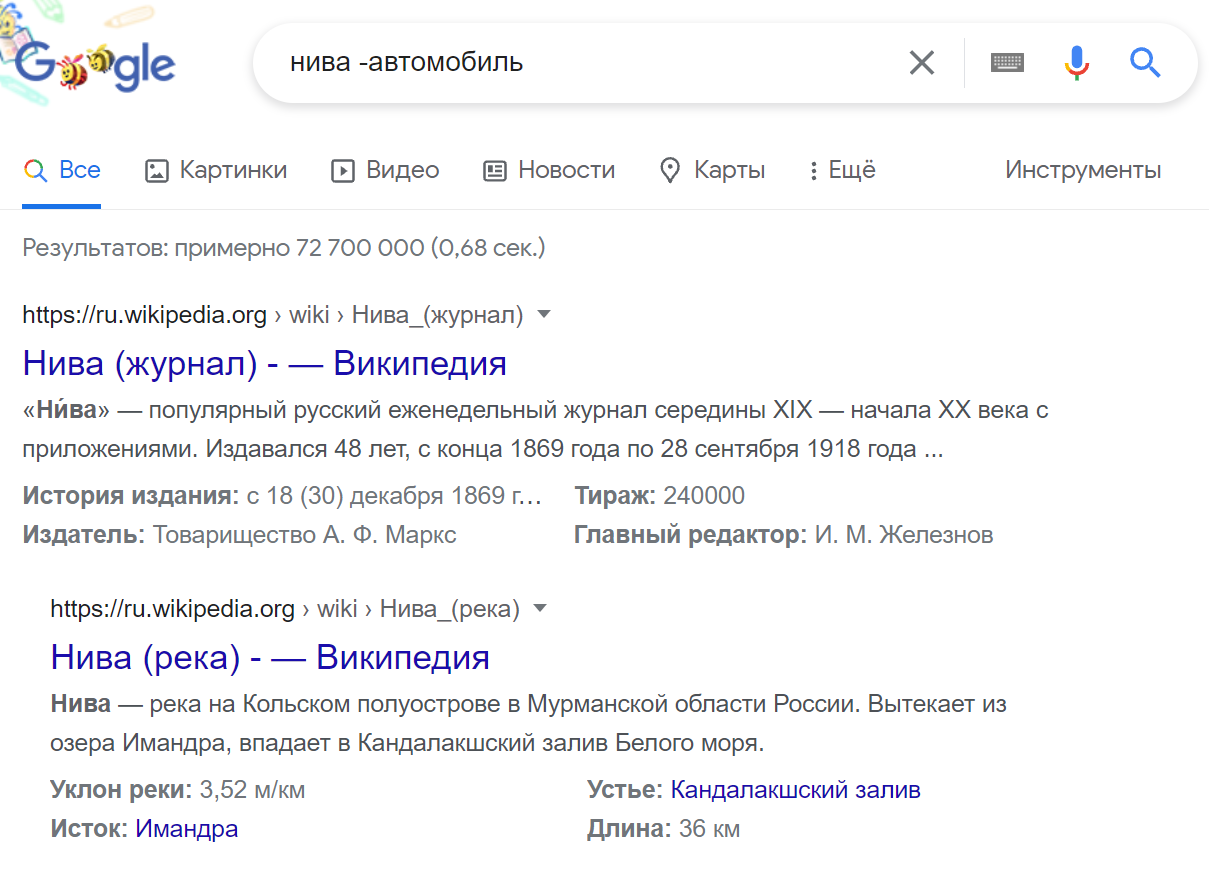Open the Видео results tab
The height and width of the screenshot is (881, 1209).
(385, 170)
